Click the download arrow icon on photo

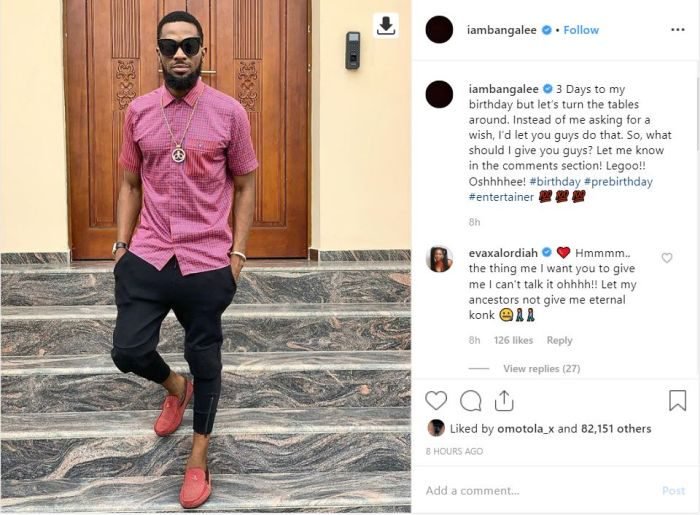[386, 25]
